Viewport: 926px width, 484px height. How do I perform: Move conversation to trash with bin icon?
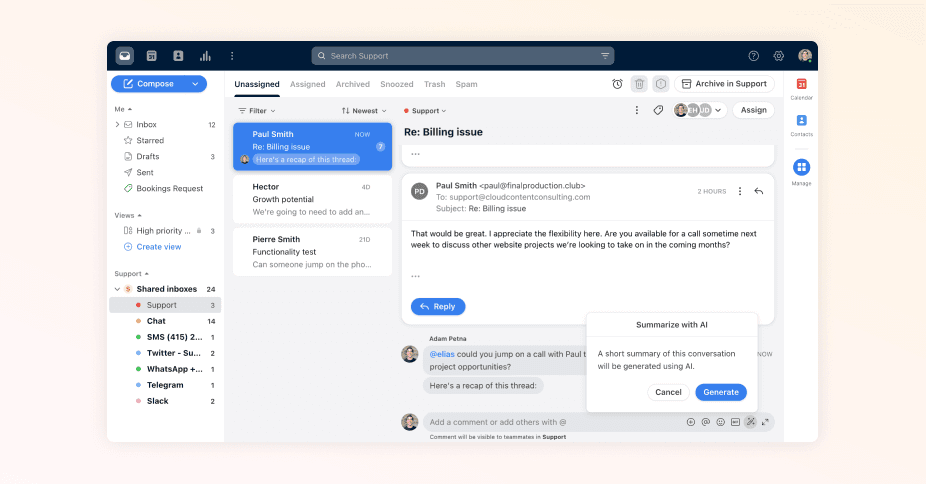639,84
